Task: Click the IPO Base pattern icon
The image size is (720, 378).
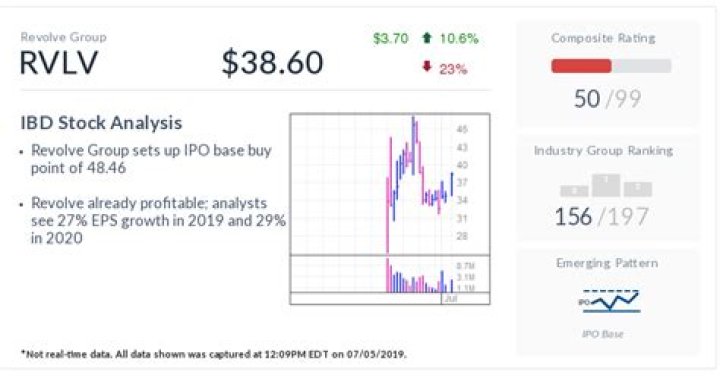Action: click(x=609, y=301)
